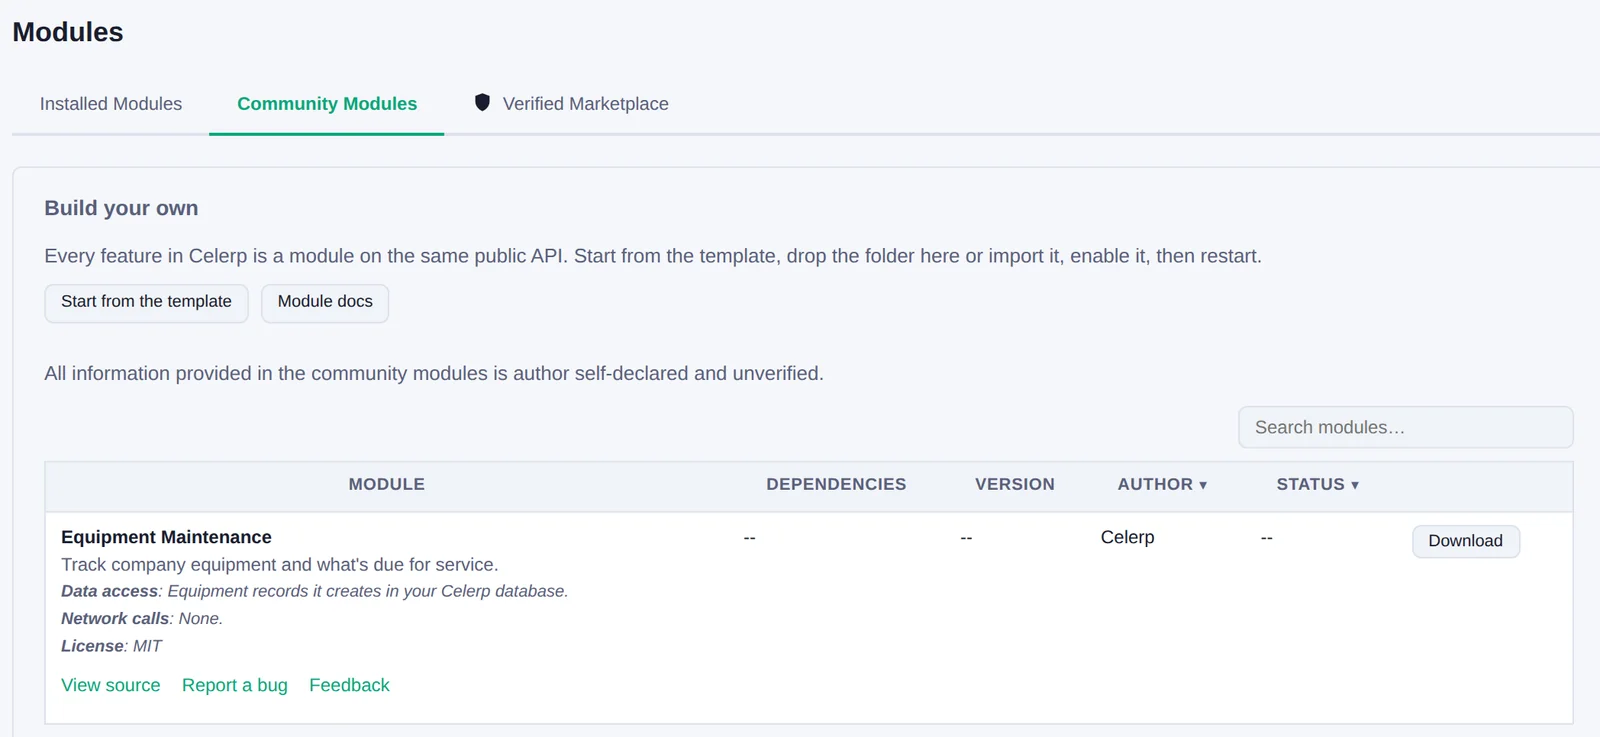The height and width of the screenshot is (737, 1600).
Task: Select the Community Modules tab
Action: pos(327,104)
